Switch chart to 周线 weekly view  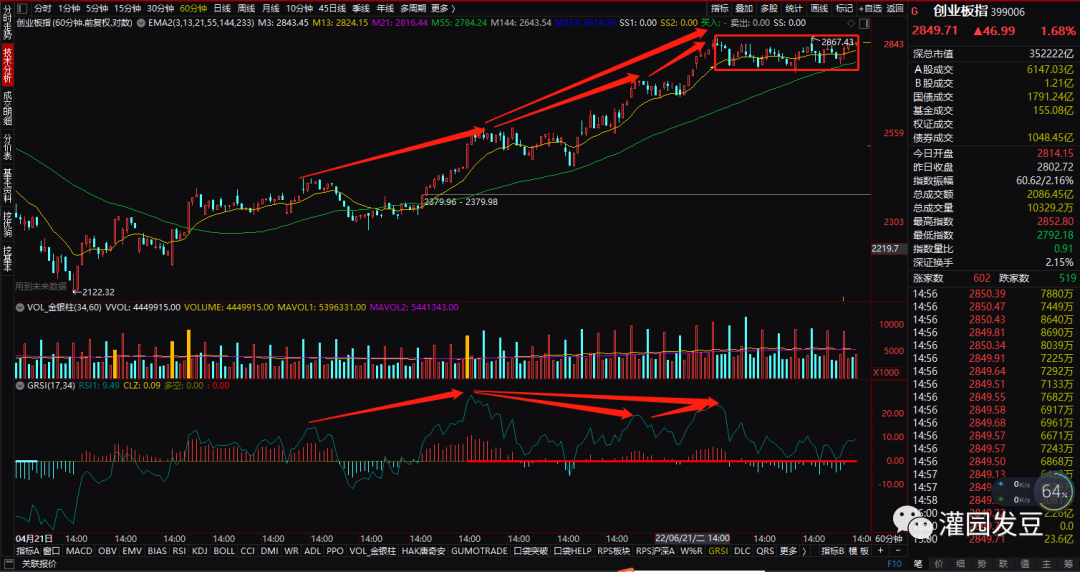[246, 8]
